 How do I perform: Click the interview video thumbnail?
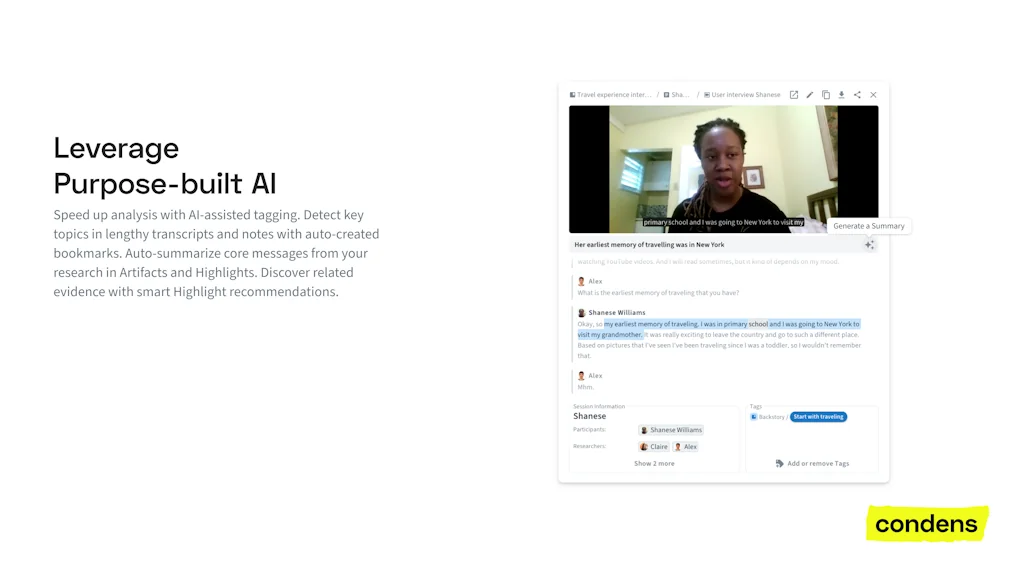tap(723, 169)
